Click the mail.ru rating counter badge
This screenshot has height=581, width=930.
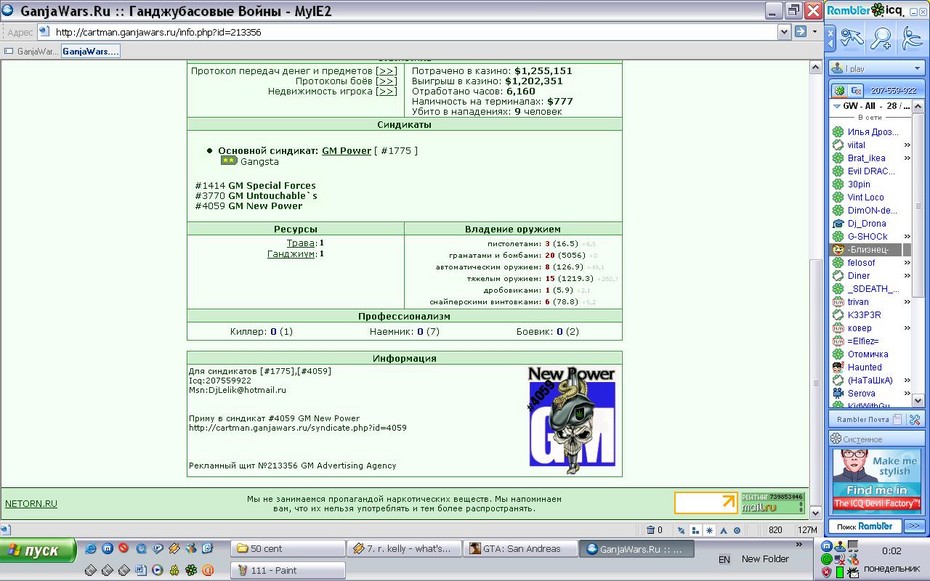click(772, 503)
